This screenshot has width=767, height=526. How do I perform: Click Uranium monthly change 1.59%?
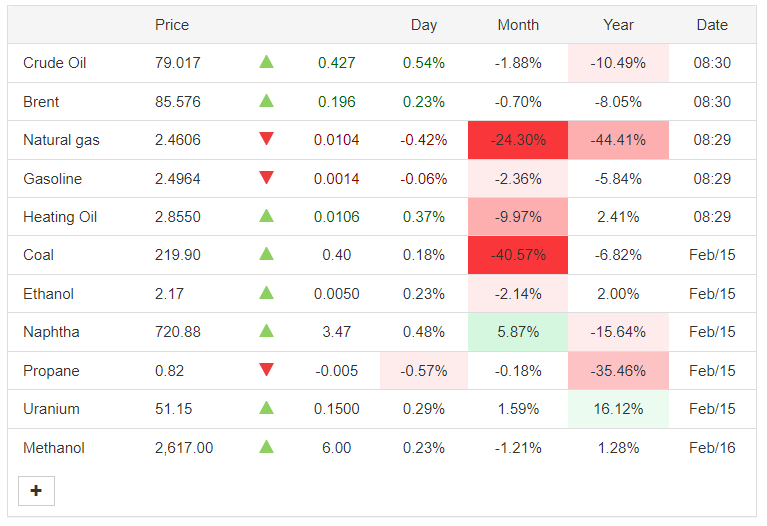click(518, 409)
